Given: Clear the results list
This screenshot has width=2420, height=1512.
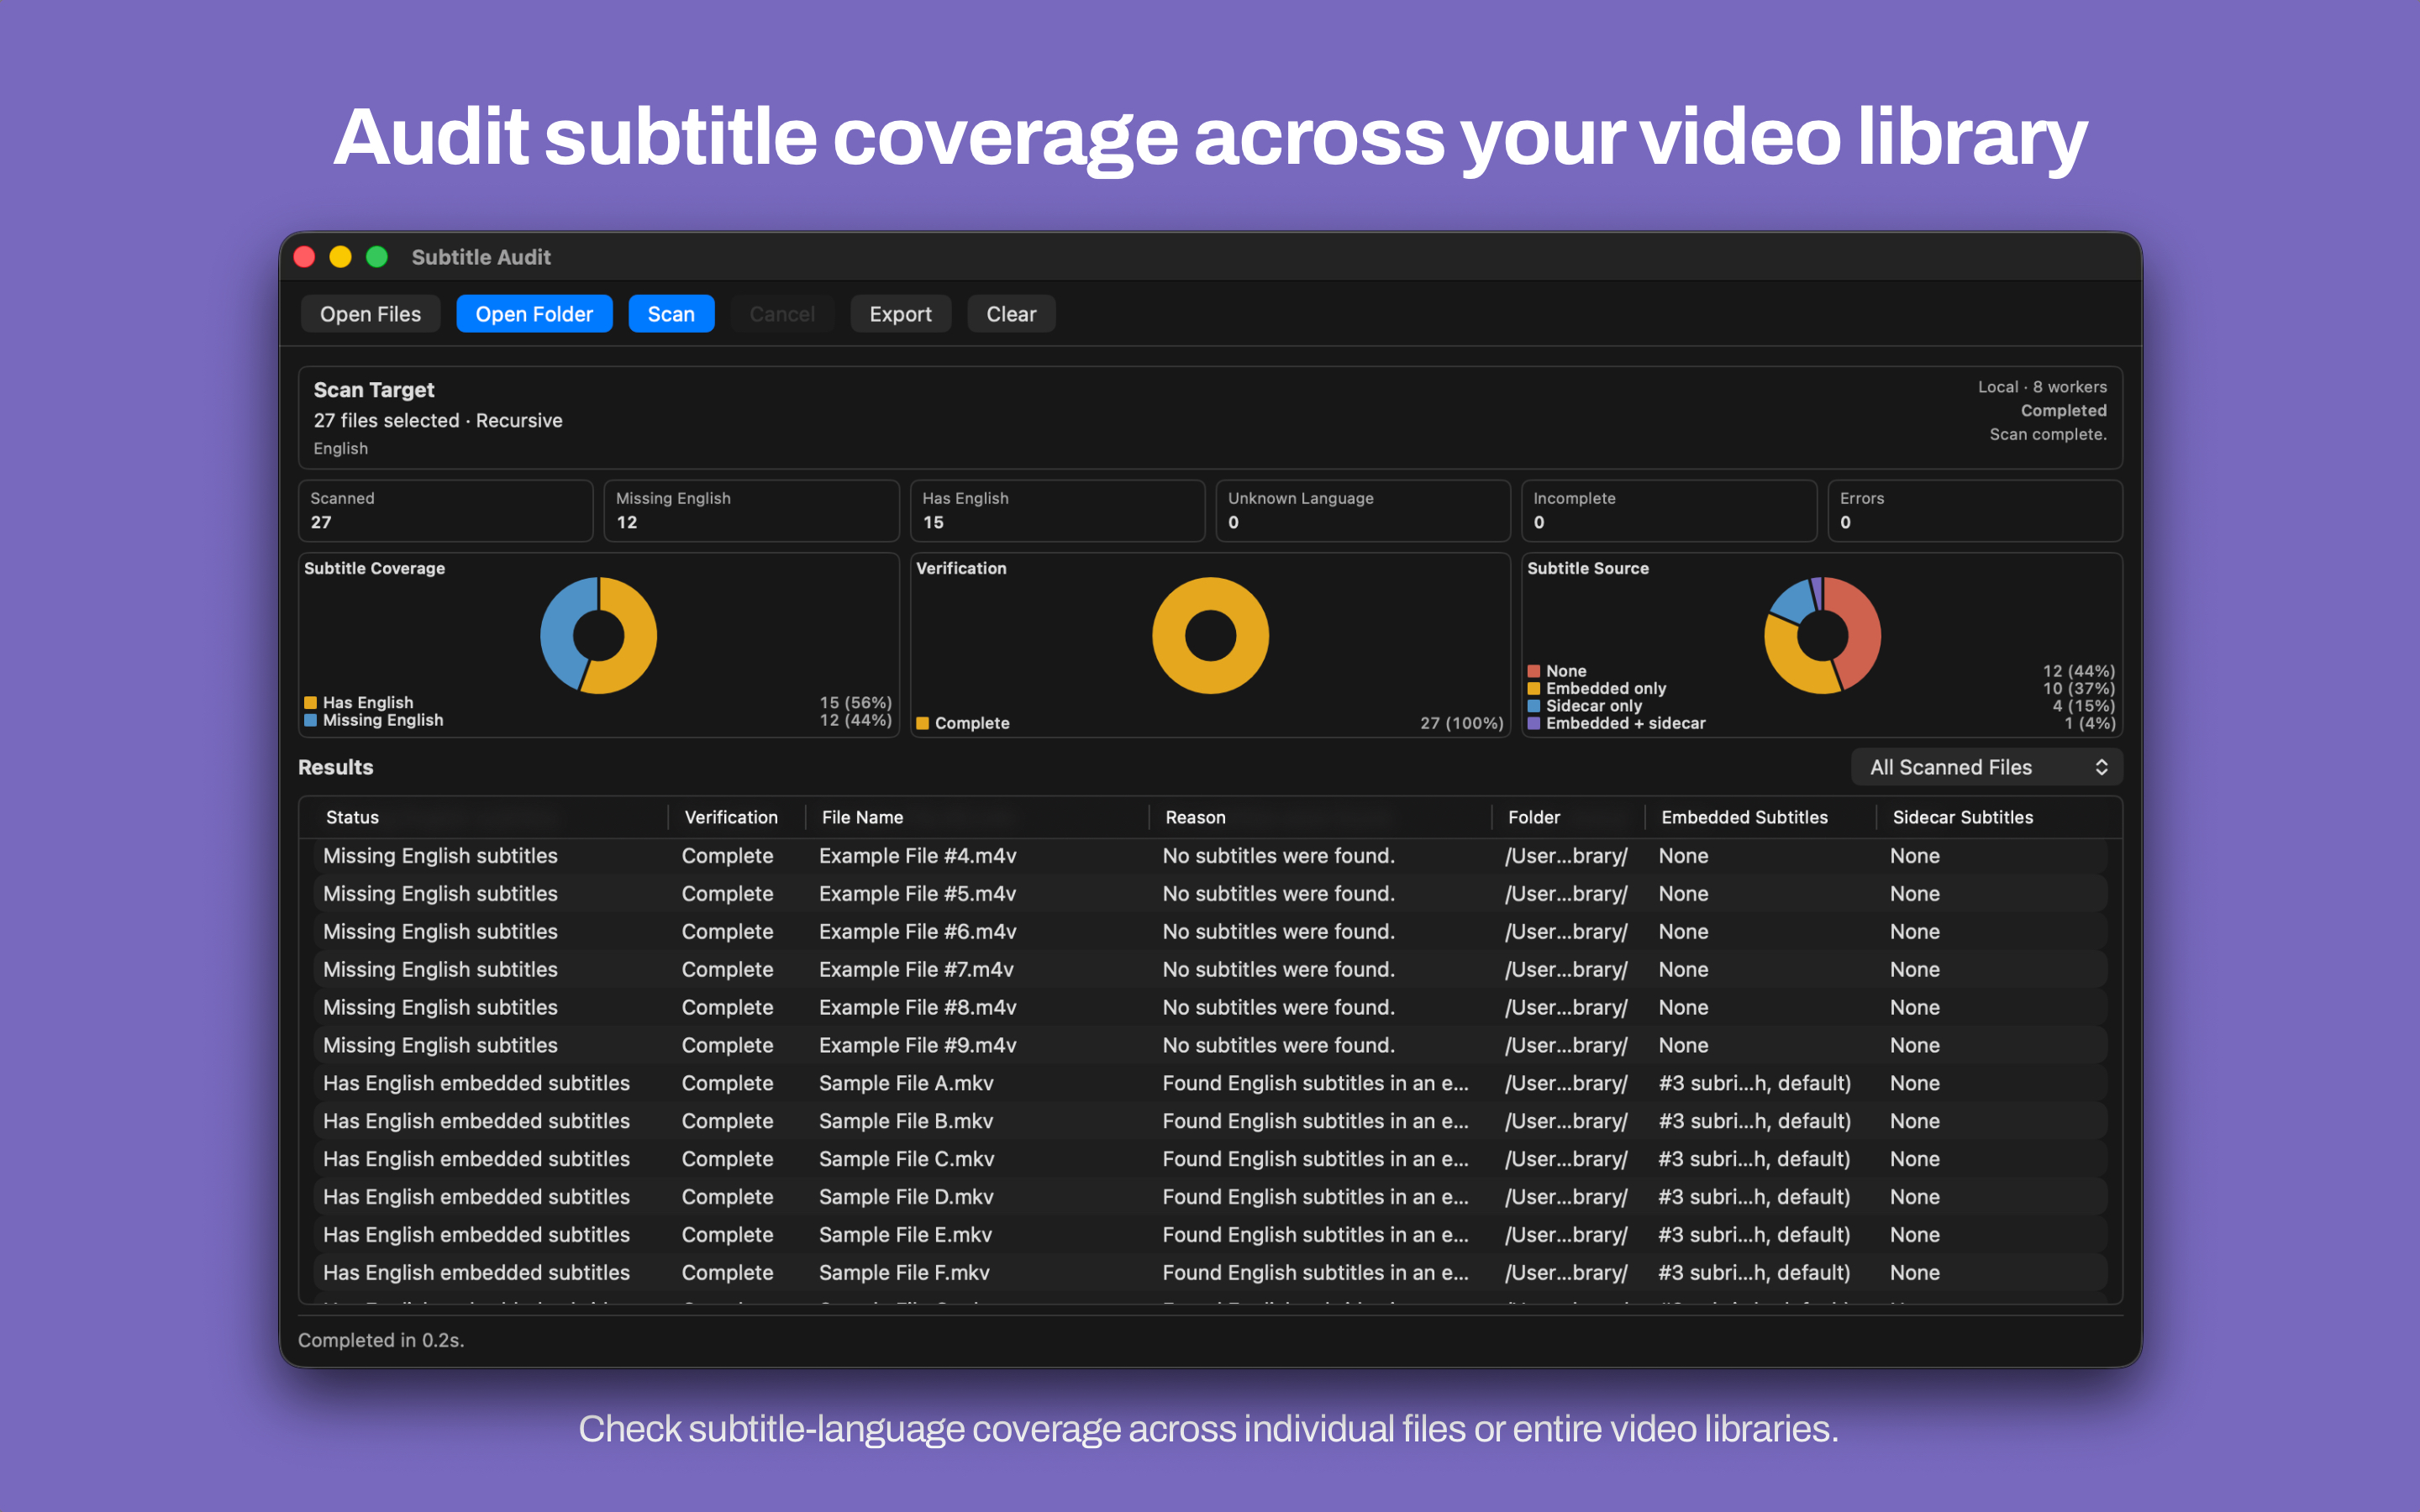Looking at the screenshot, I should pos(1011,314).
